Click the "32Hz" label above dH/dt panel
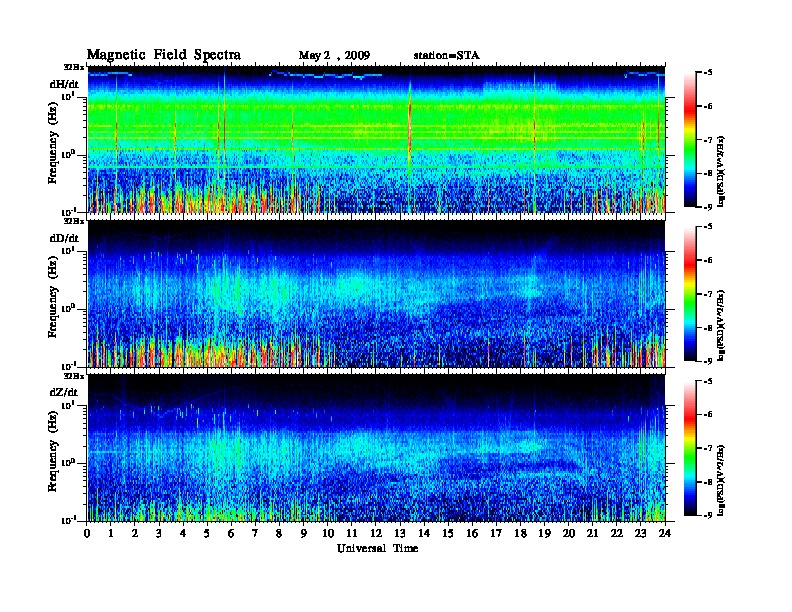This screenshot has width=792, height=612. click(74, 67)
